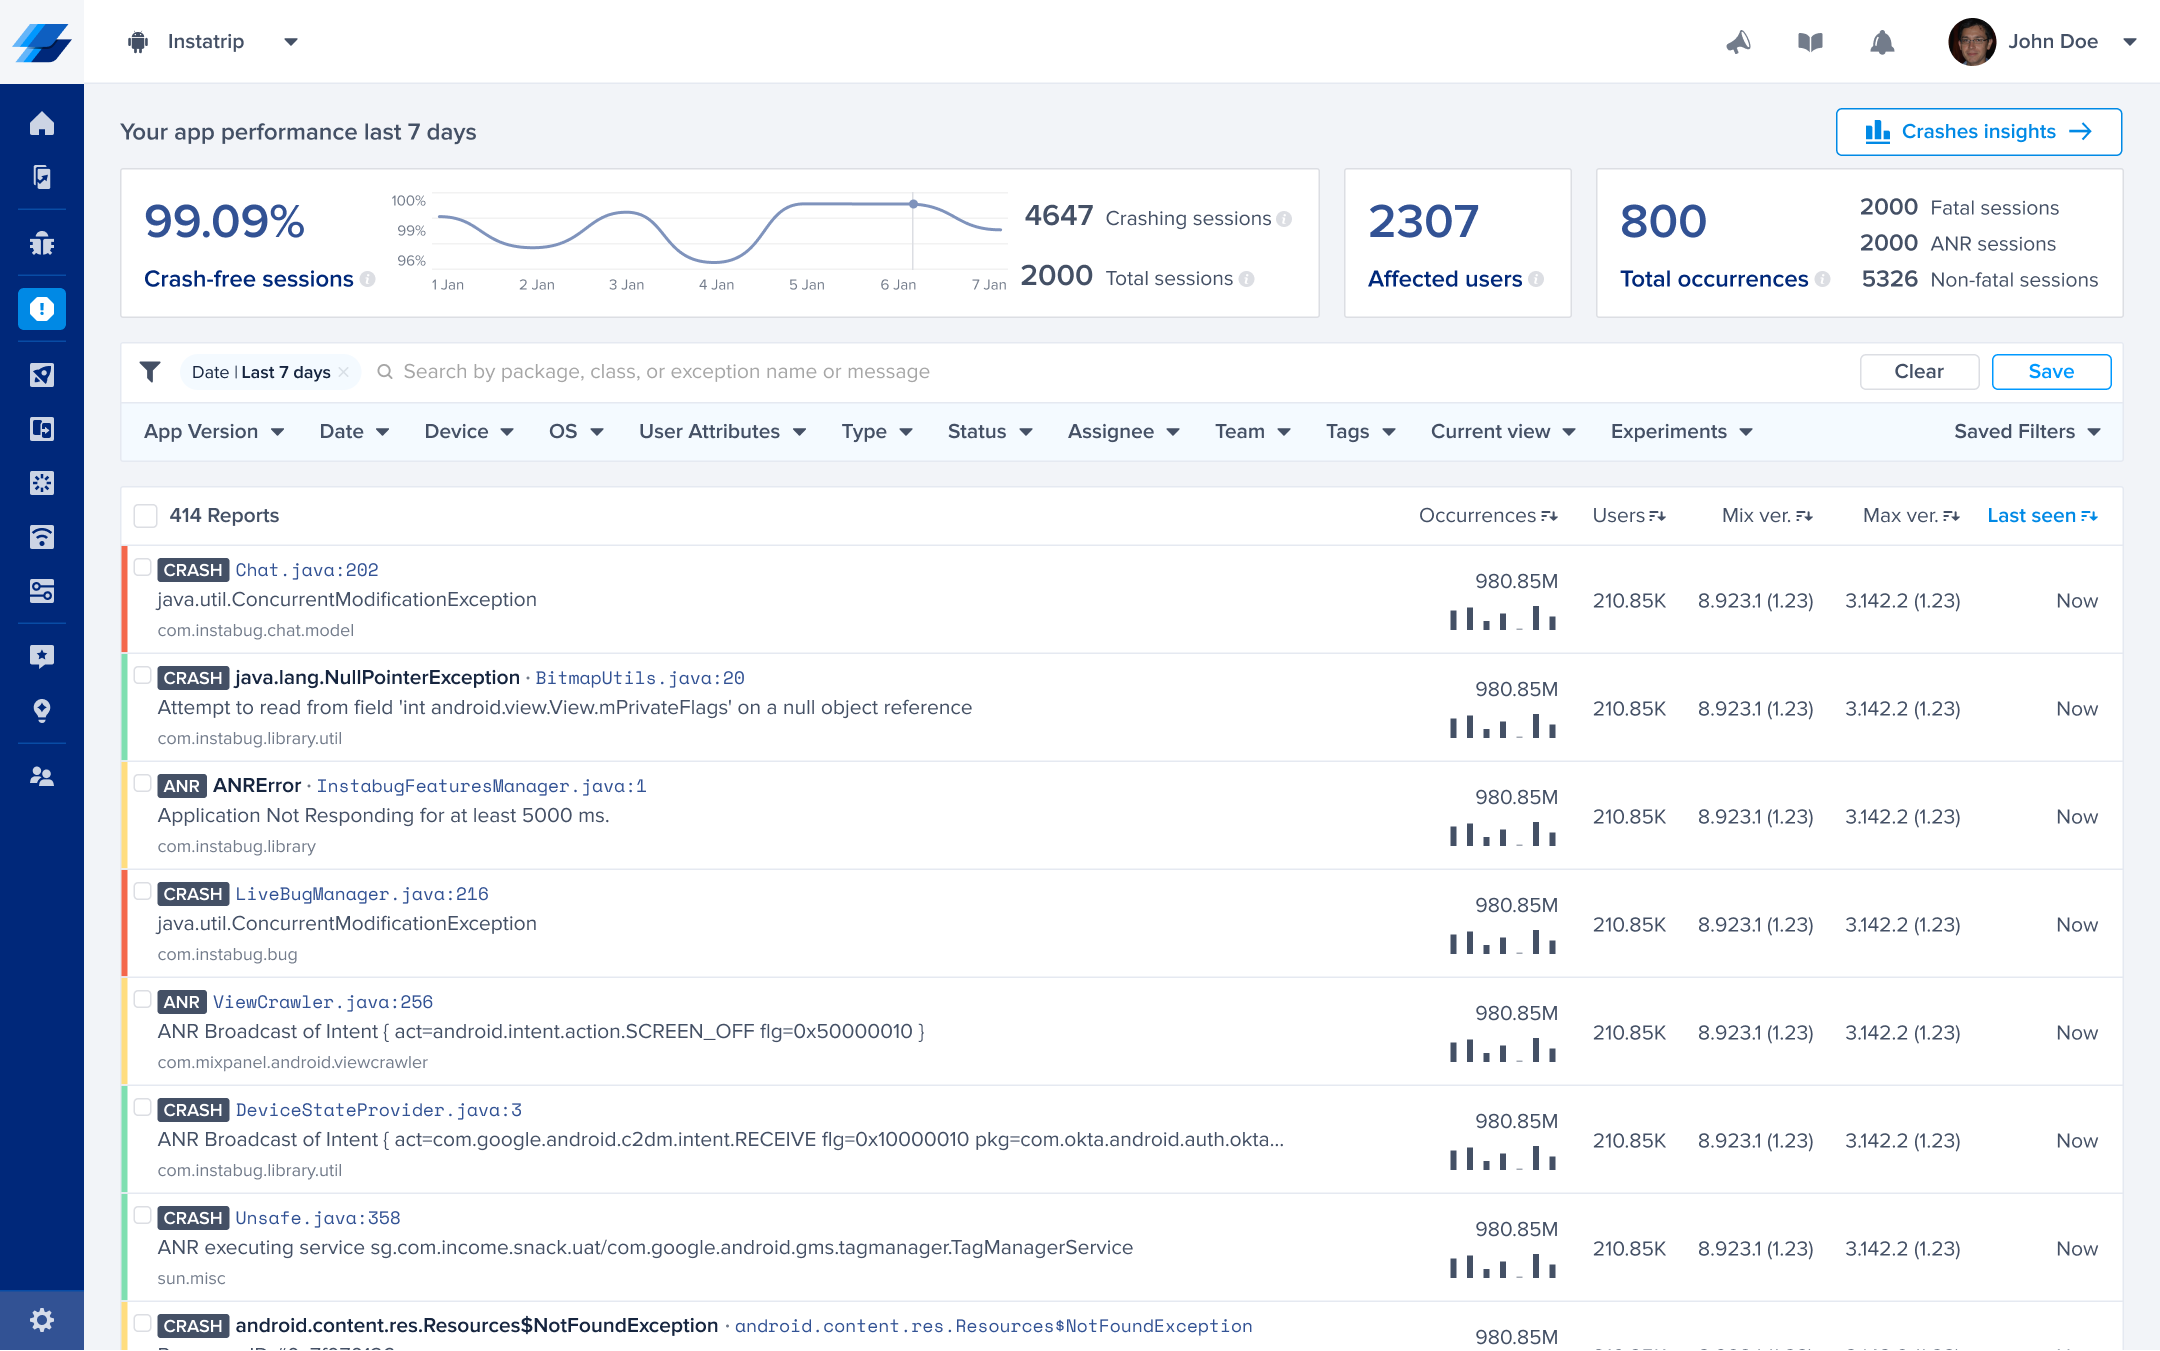
Task: Sort by Last seen column header
Action: pyautogui.click(x=2041, y=516)
